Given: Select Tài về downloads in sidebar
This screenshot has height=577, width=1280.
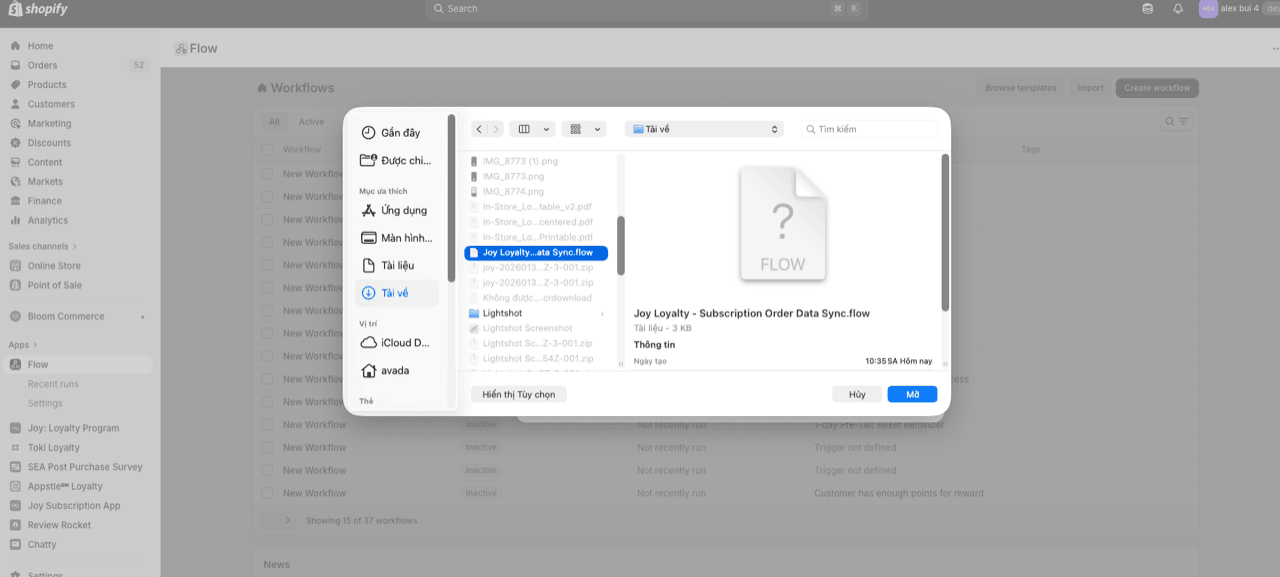Looking at the screenshot, I should point(397,293).
